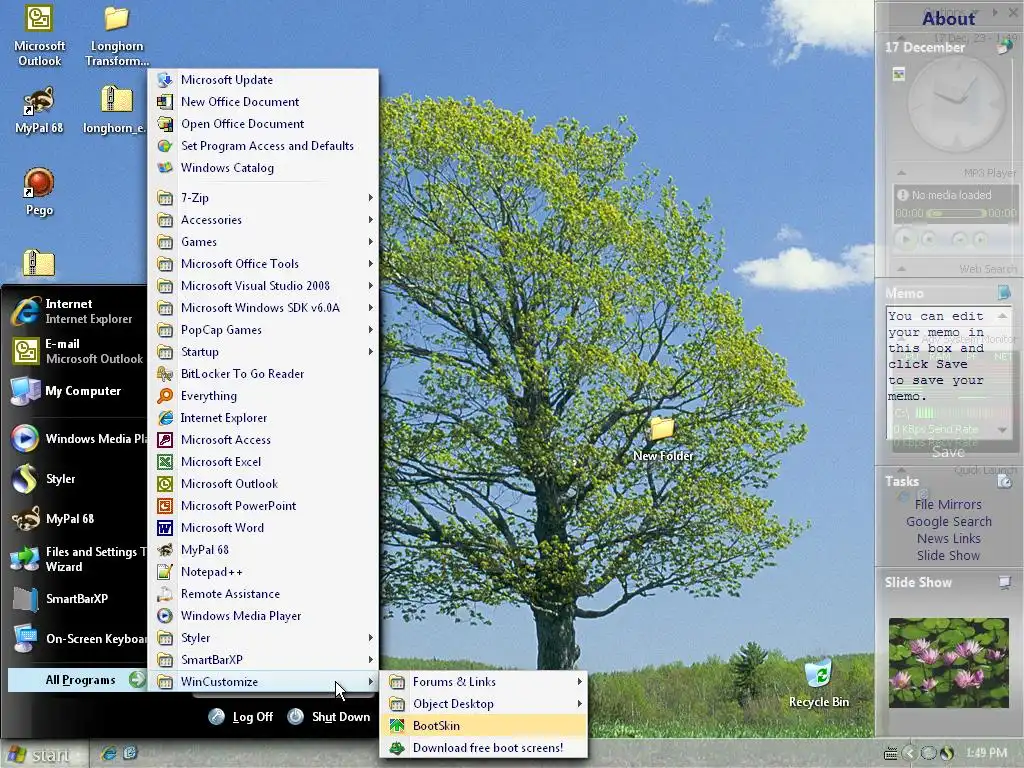This screenshot has width=1024, height=768.
Task: Click the MP3 player play button
Action: (x=905, y=240)
